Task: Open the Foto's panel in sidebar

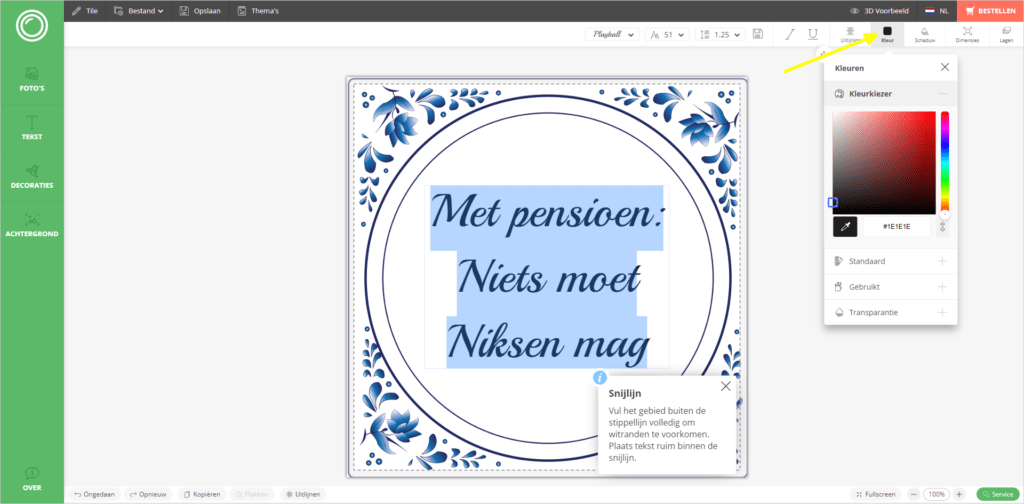Action: [x=32, y=78]
